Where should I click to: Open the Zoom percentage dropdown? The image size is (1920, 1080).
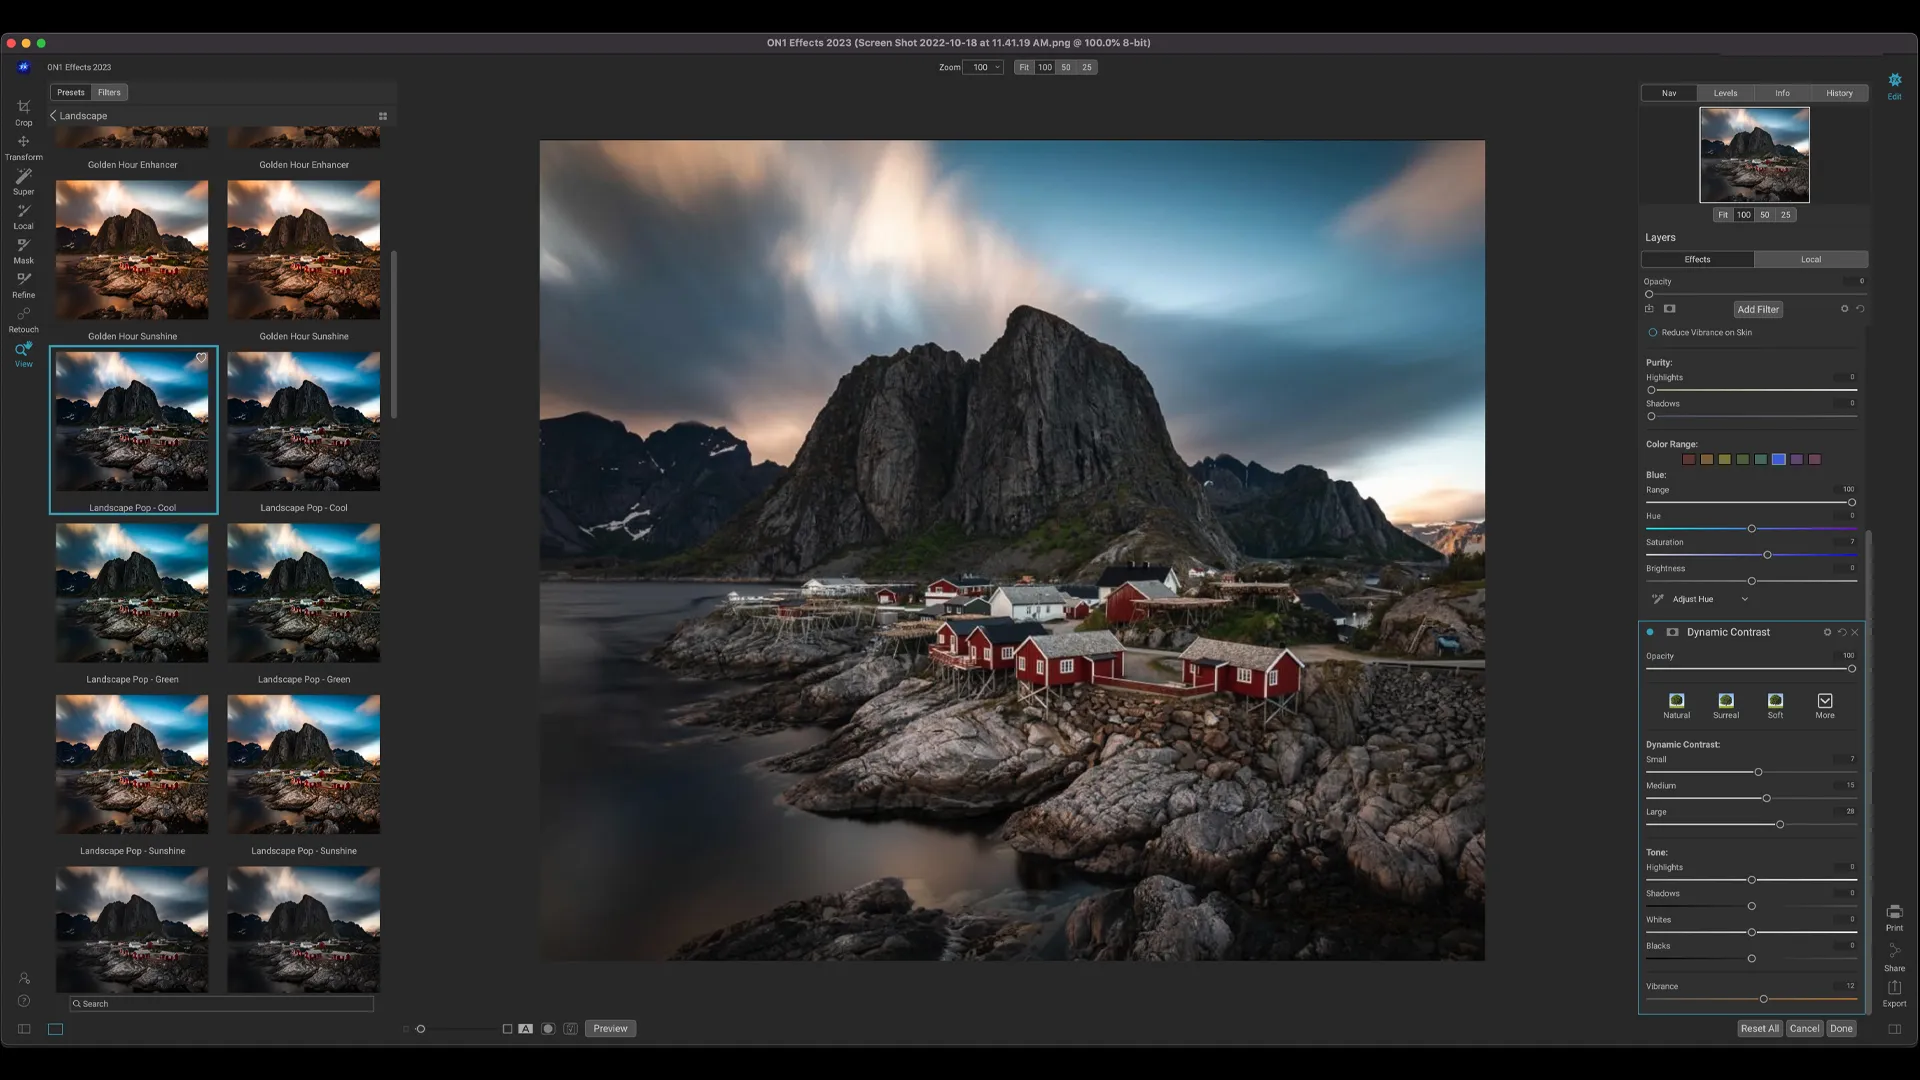983,67
